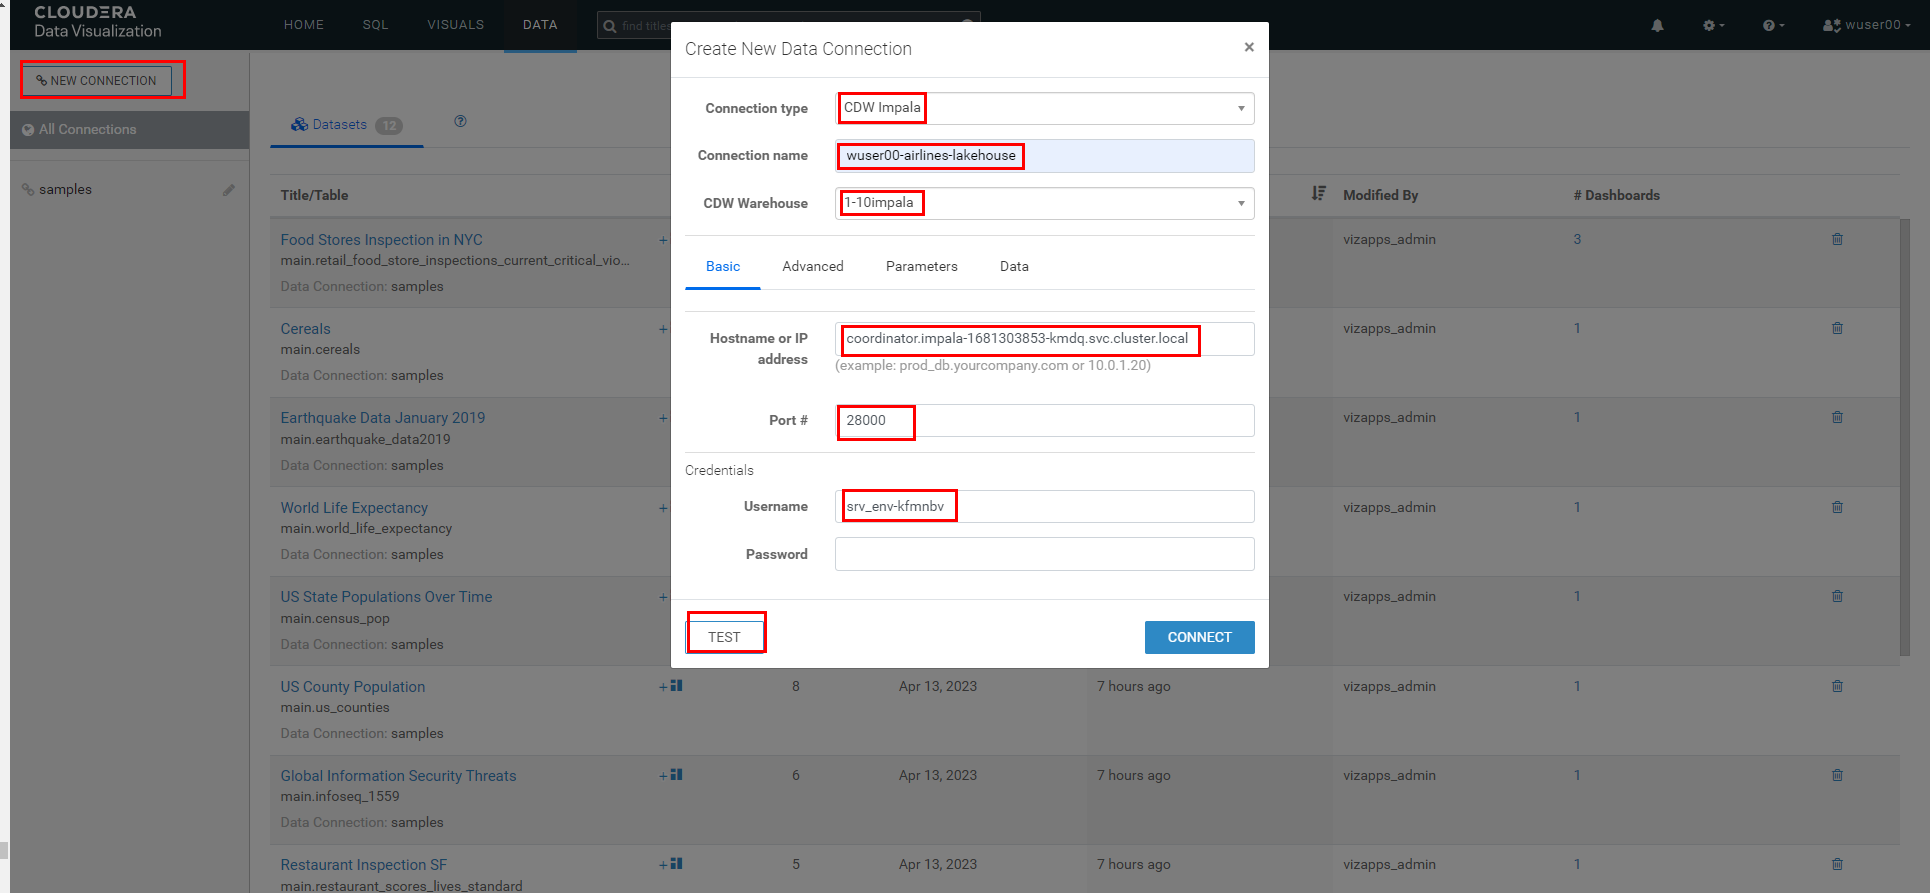The width and height of the screenshot is (1930, 893).
Task: Click the Title/Table column header
Action: 314,195
